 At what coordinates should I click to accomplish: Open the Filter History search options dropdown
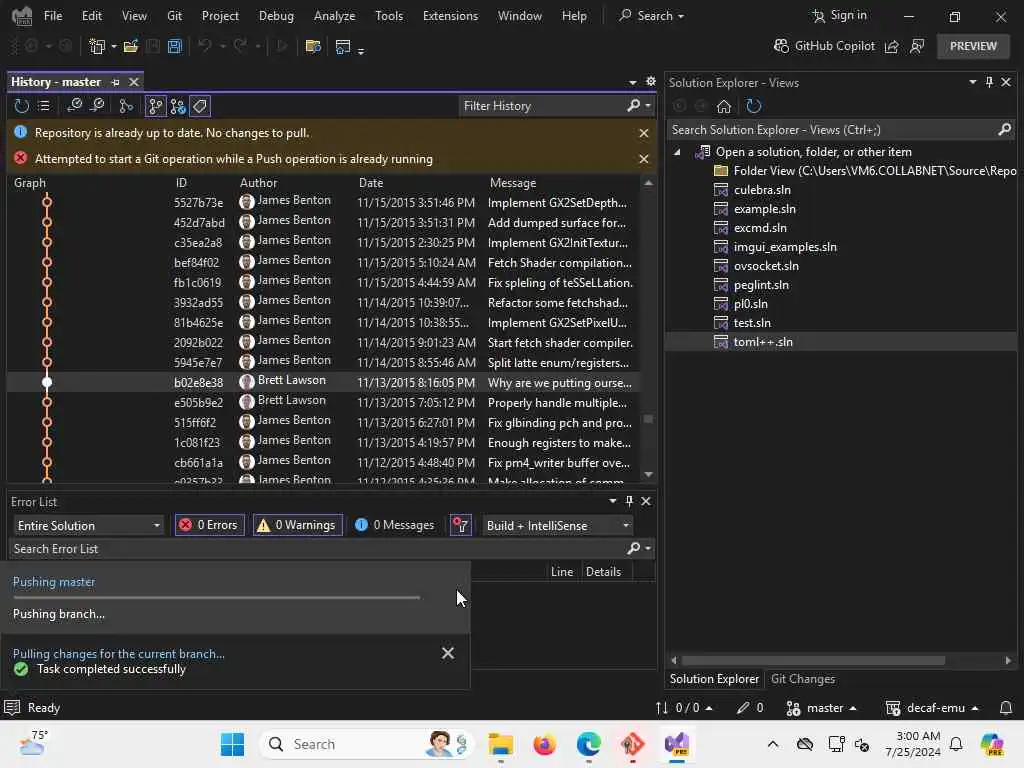click(648, 106)
